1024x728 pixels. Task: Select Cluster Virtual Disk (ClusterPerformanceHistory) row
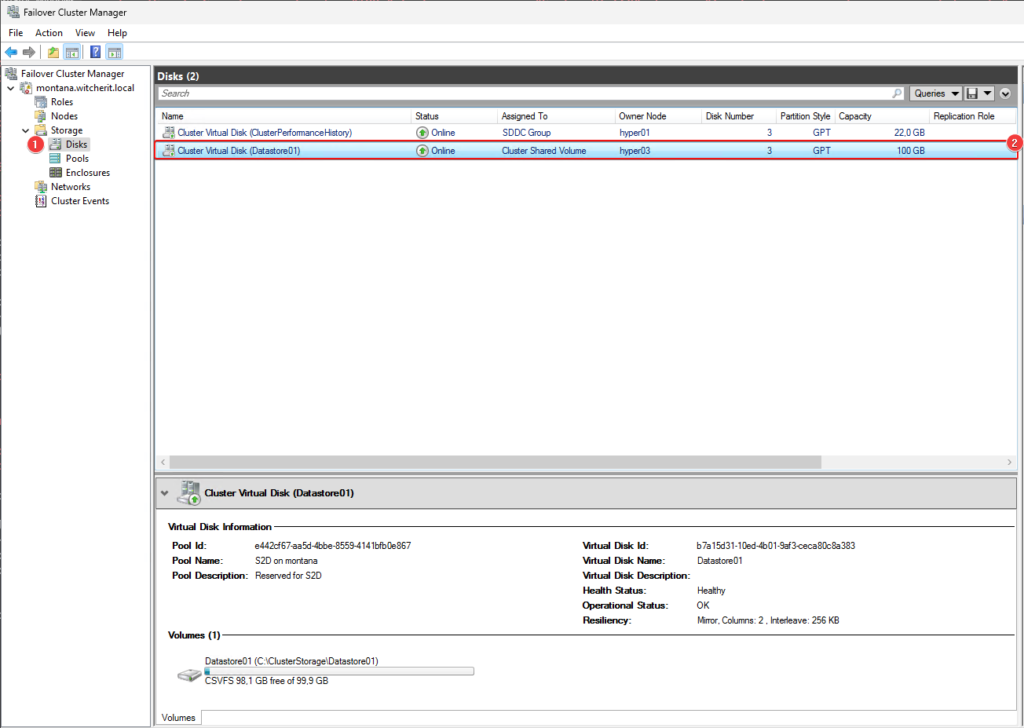coord(264,132)
